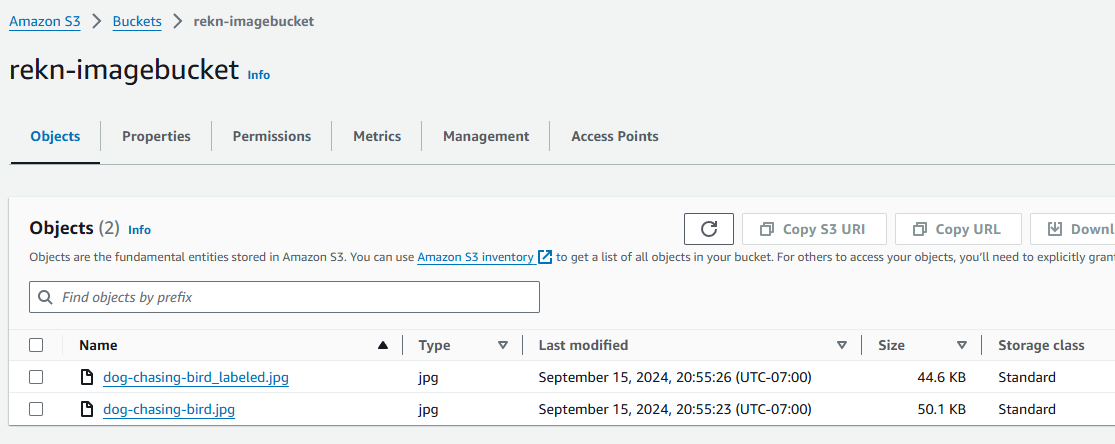Click file icon beside dog-chasing-bird_labeled.jpg
The height and width of the screenshot is (444, 1115).
(87, 377)
